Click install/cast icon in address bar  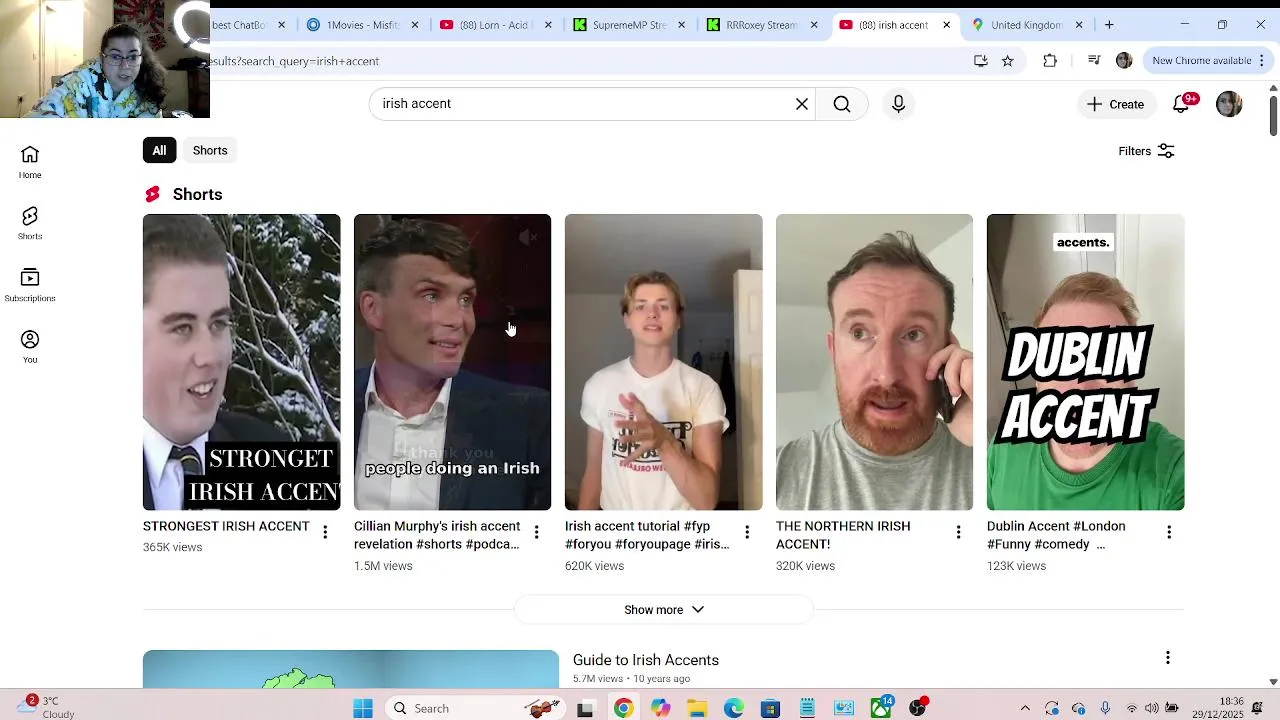point(981,61)
